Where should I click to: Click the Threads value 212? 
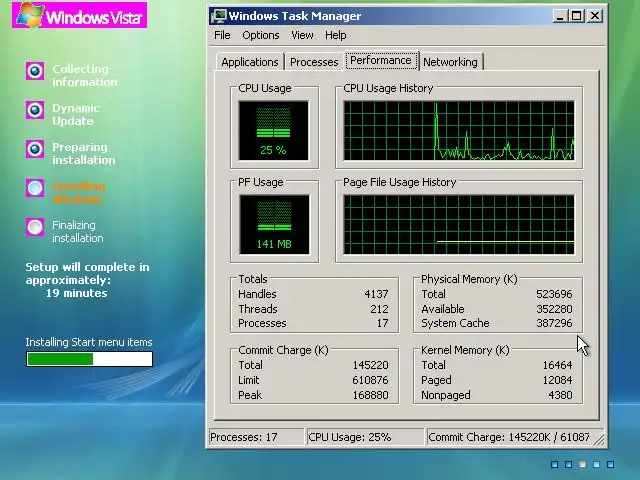click(379, 309)
